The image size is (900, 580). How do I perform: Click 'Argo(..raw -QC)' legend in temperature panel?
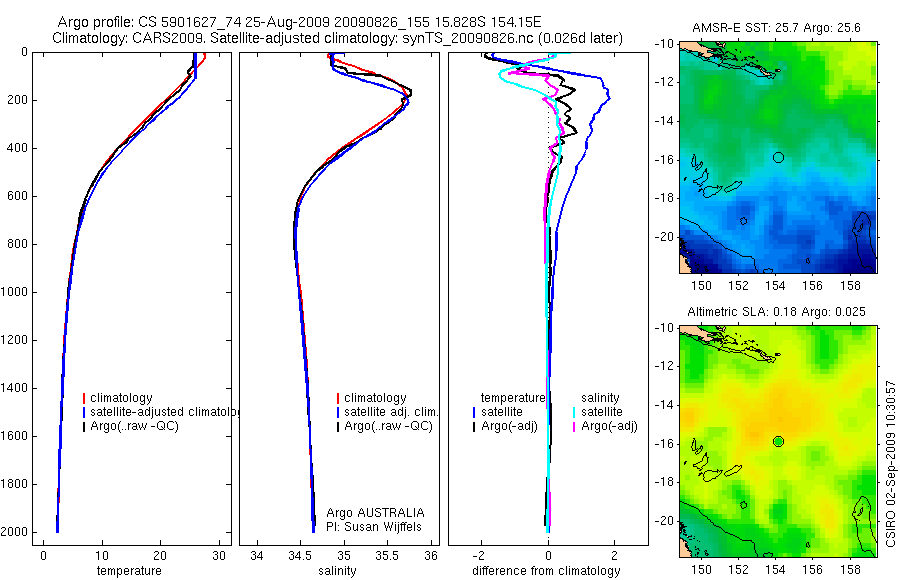[x=134, y=426]
